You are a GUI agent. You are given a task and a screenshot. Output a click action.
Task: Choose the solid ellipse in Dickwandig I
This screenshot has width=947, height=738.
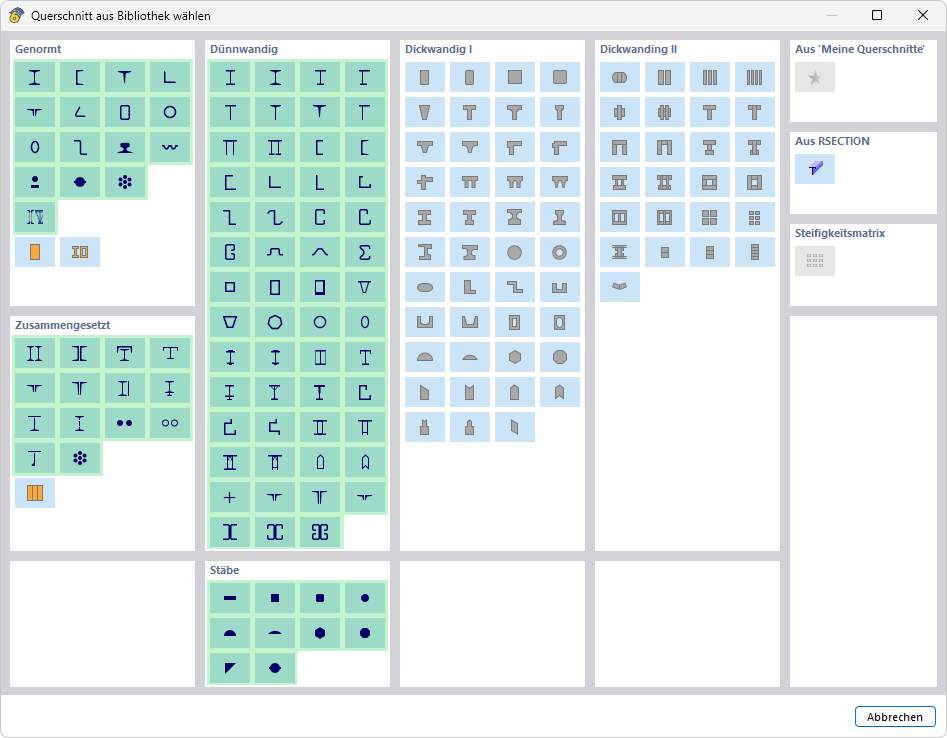pos(425,287)
